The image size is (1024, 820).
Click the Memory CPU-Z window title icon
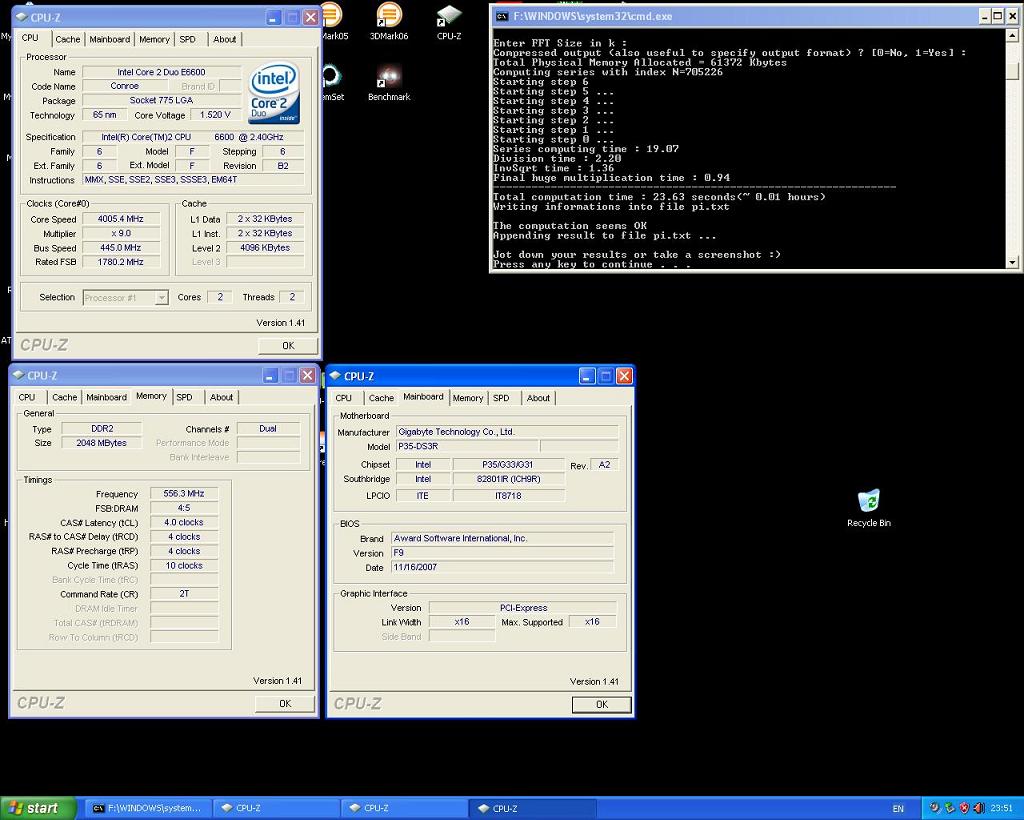tap(18, 375)
